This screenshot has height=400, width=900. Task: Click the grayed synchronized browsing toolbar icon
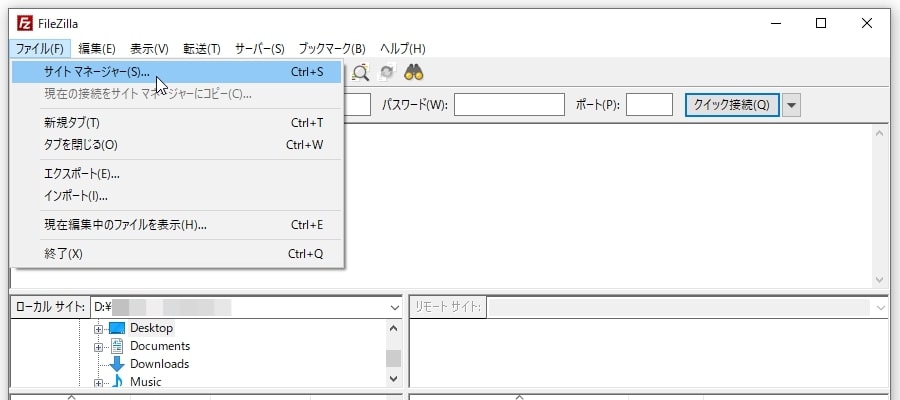point(387,72)
